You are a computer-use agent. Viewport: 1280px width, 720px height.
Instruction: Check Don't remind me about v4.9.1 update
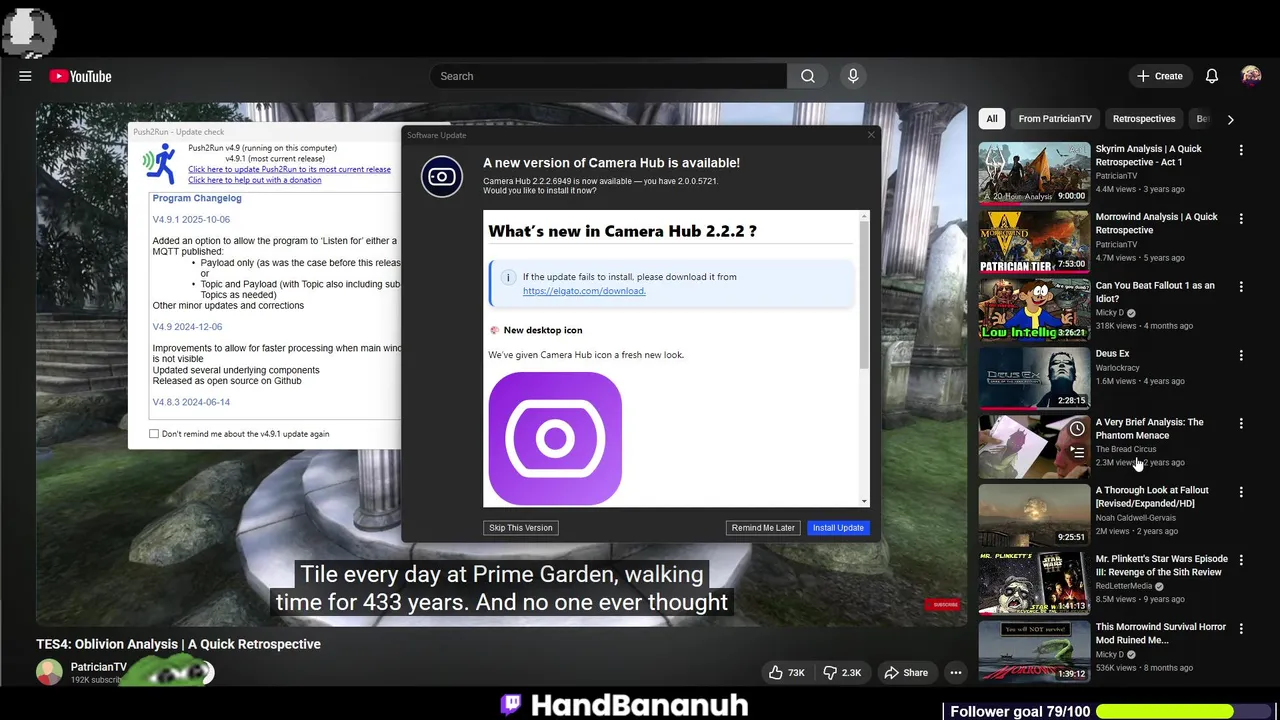154,434
